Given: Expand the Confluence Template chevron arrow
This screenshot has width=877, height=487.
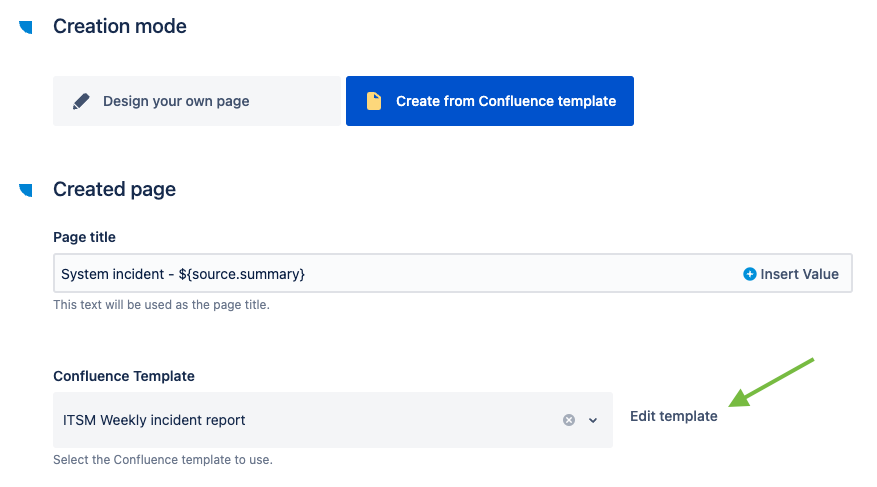Looking at the screenshot, I should (593, 420).
